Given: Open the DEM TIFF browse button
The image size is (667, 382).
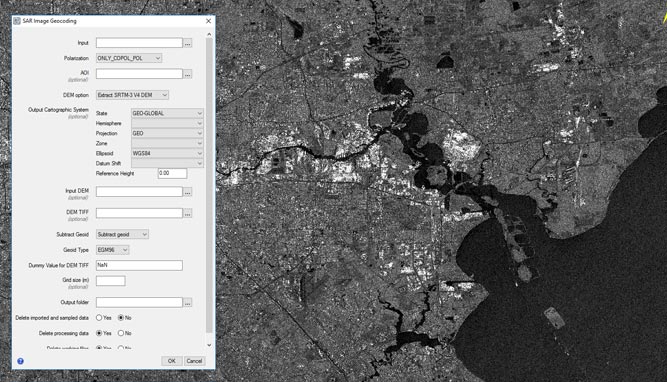Looking at the screenshot, I should click(188, 213).
